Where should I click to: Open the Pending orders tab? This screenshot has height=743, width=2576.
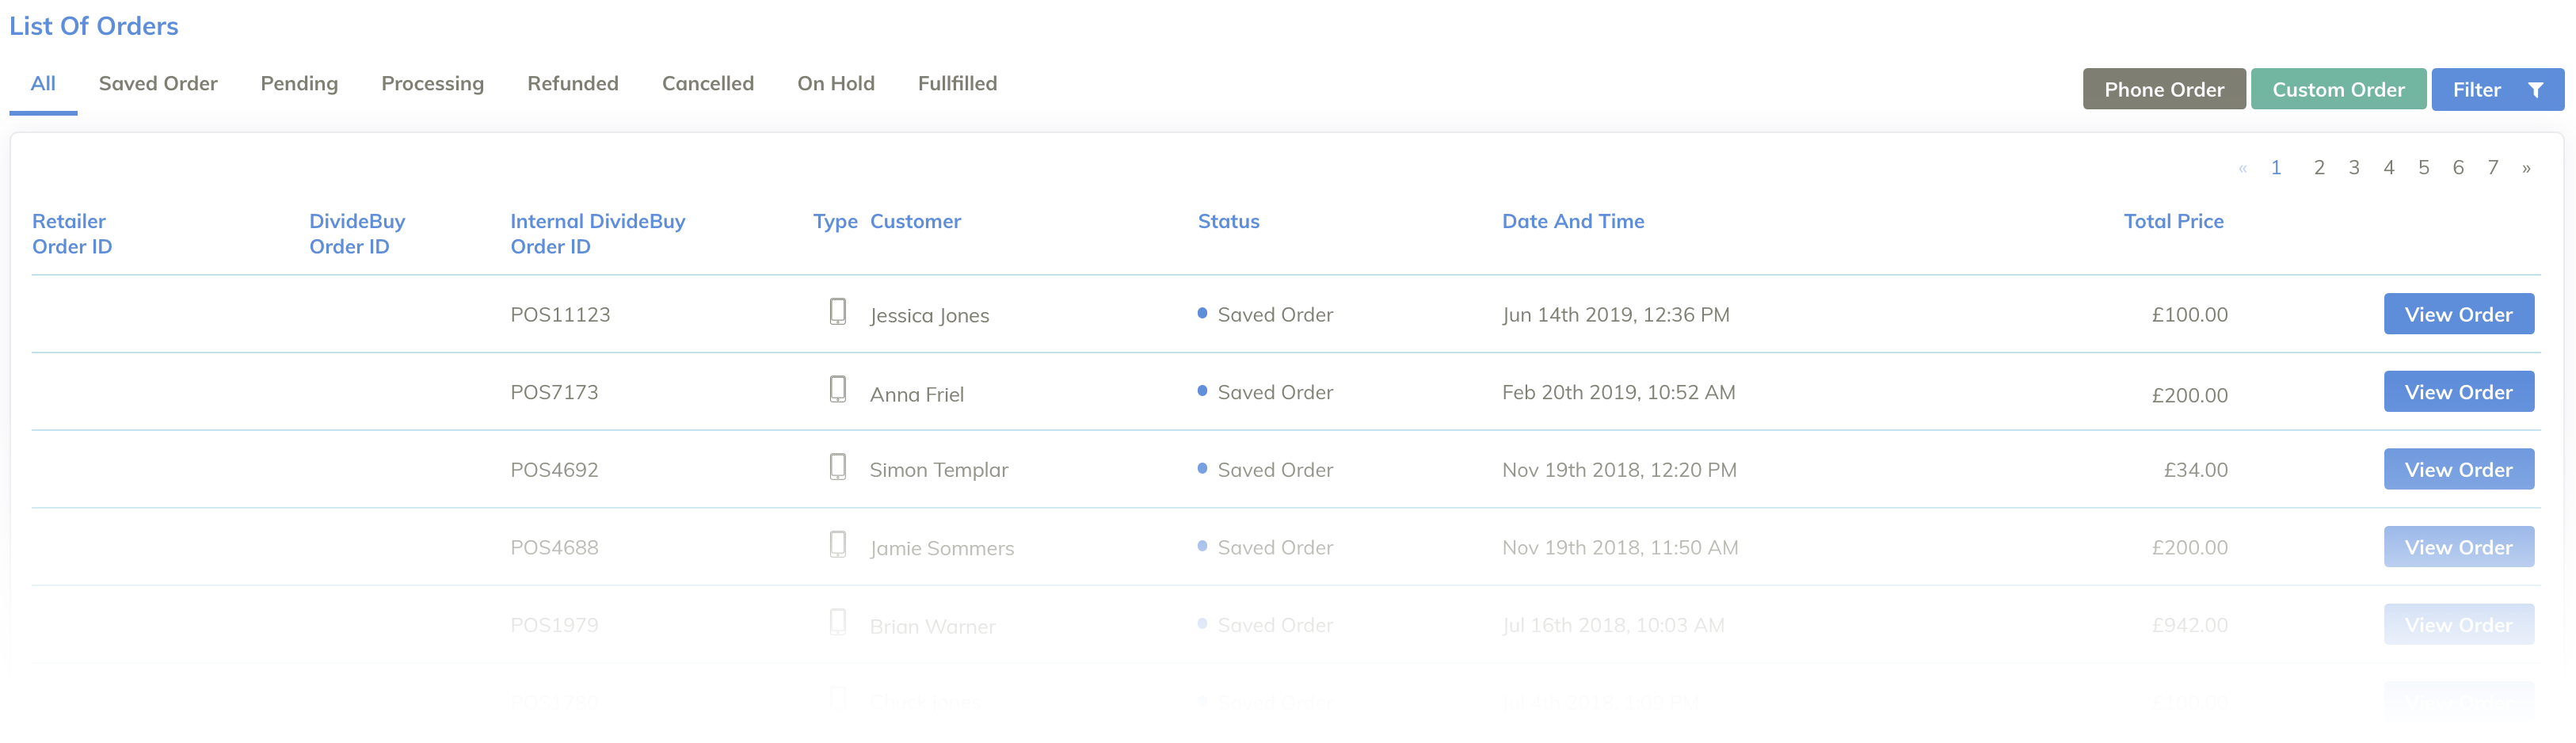click(x=299, y=84)
